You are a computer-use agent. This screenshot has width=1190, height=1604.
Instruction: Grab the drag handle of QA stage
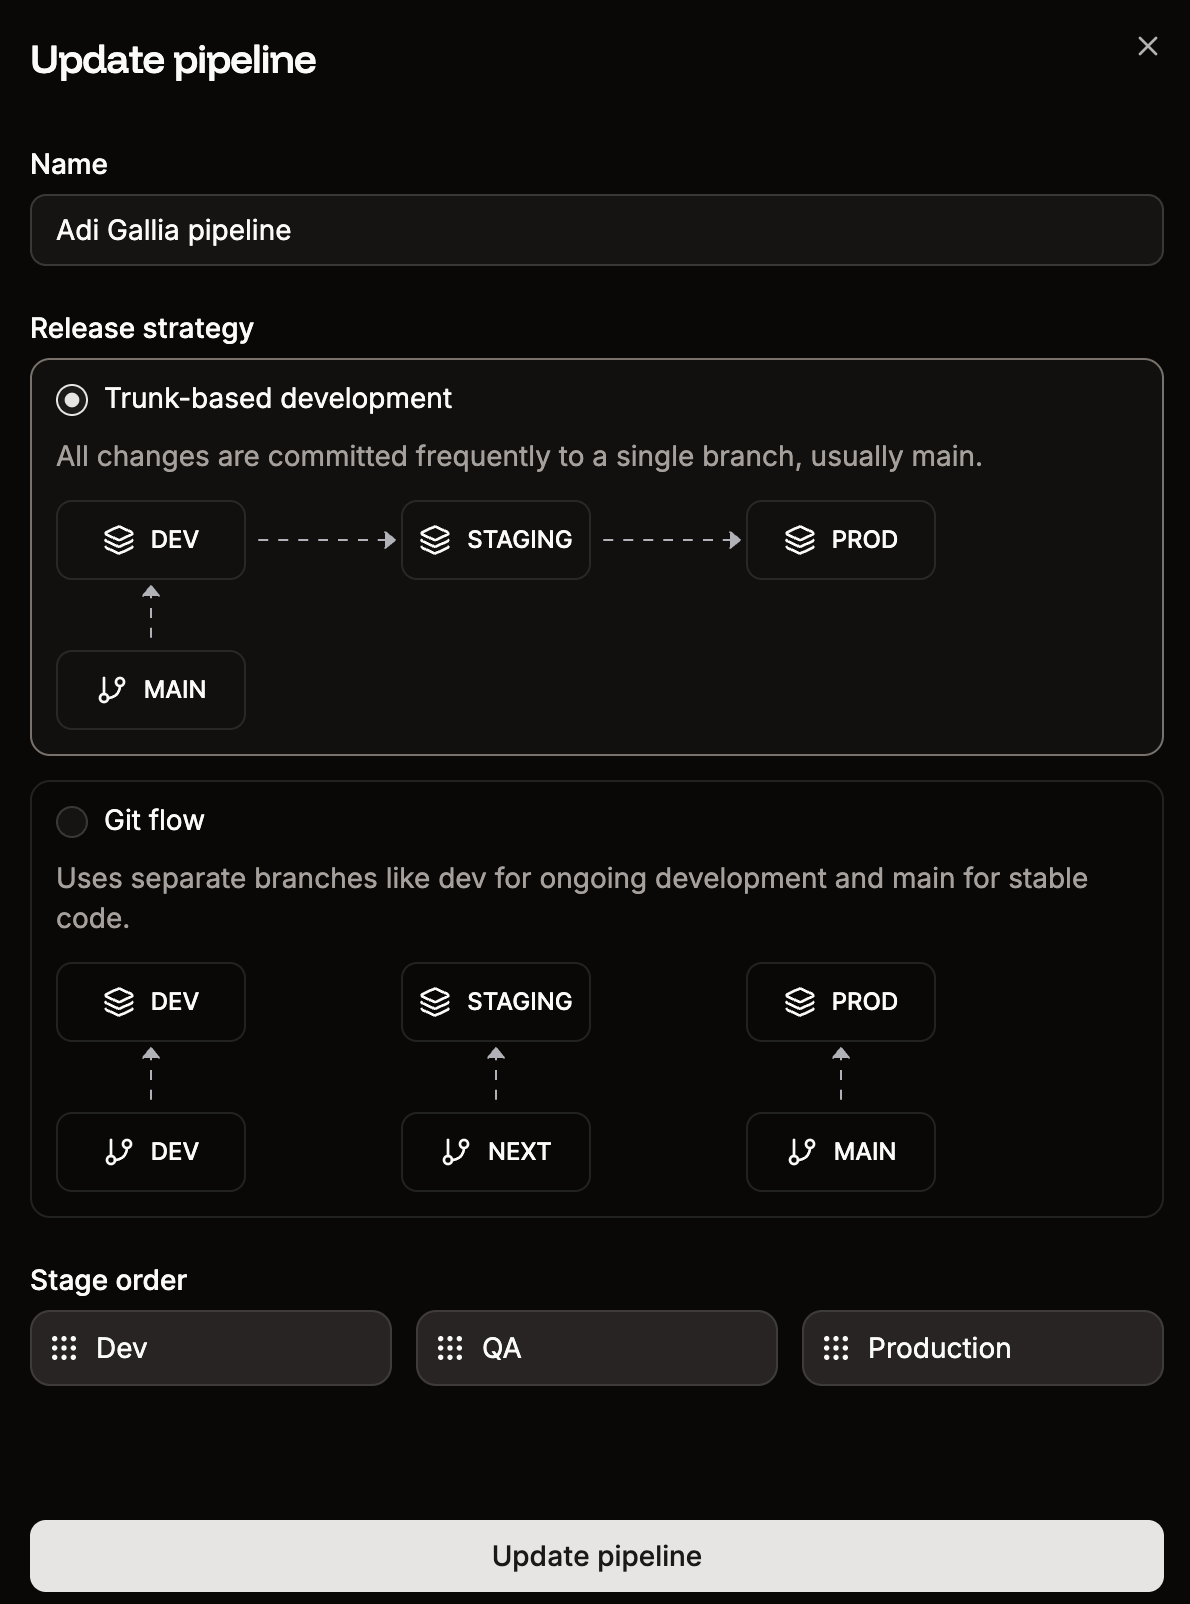(450, 1348)
